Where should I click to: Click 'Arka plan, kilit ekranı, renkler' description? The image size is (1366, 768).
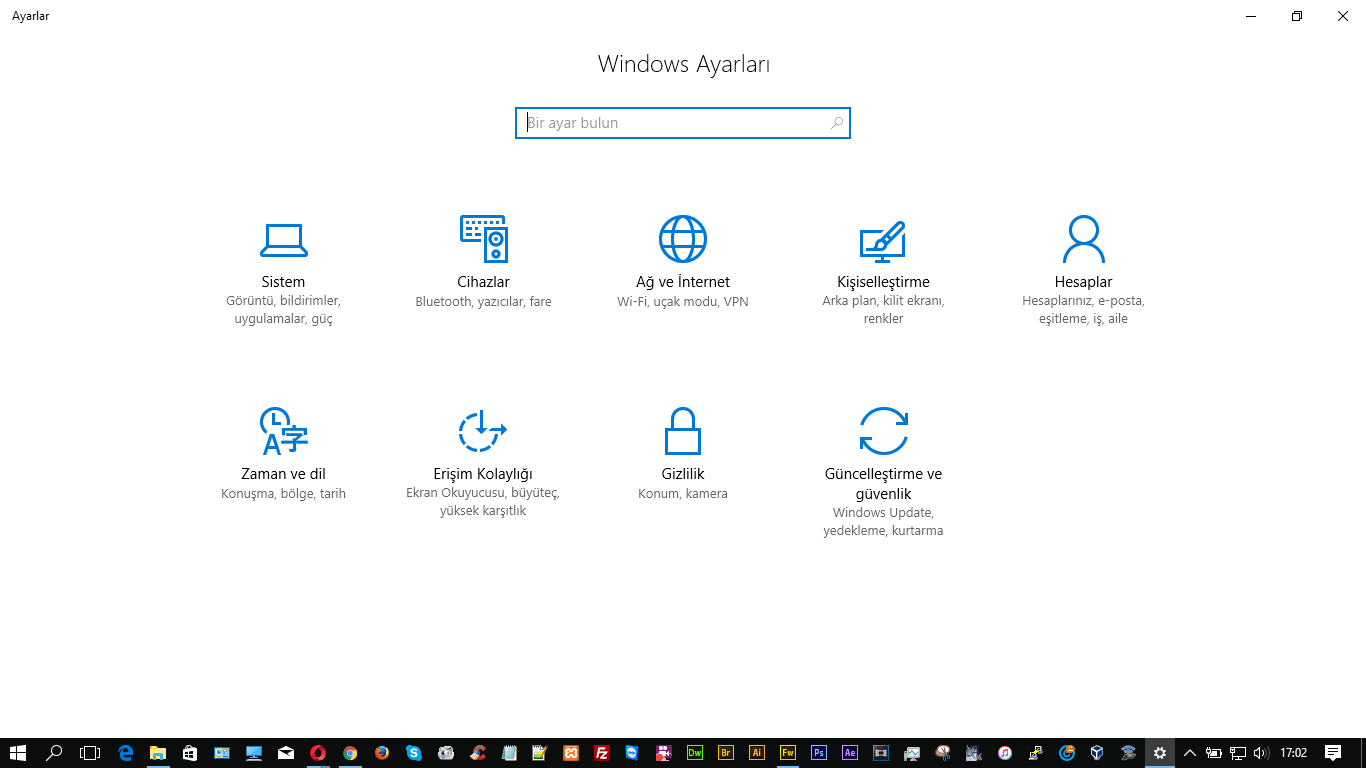click(x=883, y=310)
